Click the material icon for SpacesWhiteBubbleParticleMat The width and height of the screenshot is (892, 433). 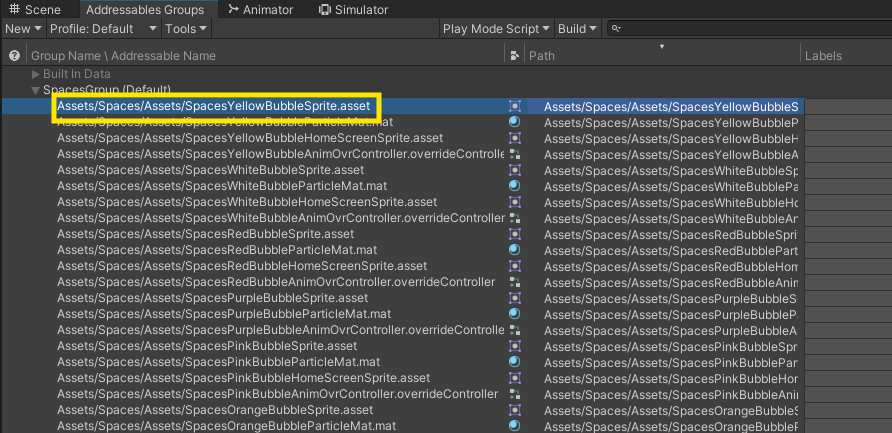[x=515, y=186]
